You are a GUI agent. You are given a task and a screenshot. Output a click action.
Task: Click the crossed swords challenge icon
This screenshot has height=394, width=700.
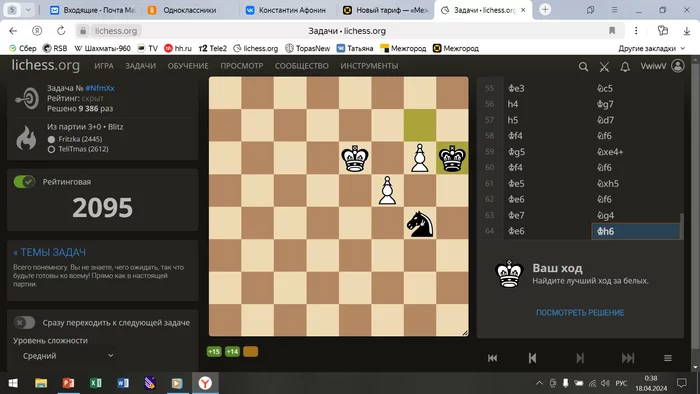(604, 66)
